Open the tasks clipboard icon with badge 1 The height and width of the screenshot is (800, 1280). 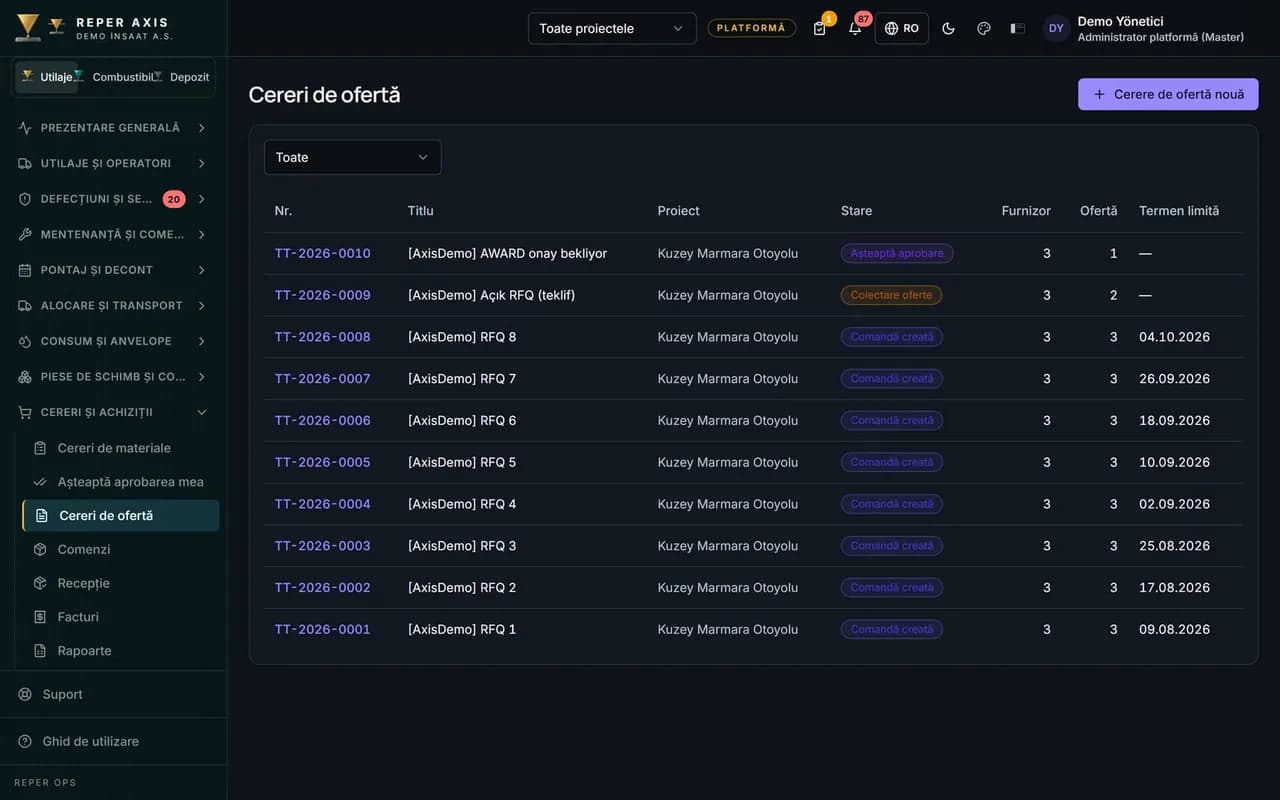820,28
